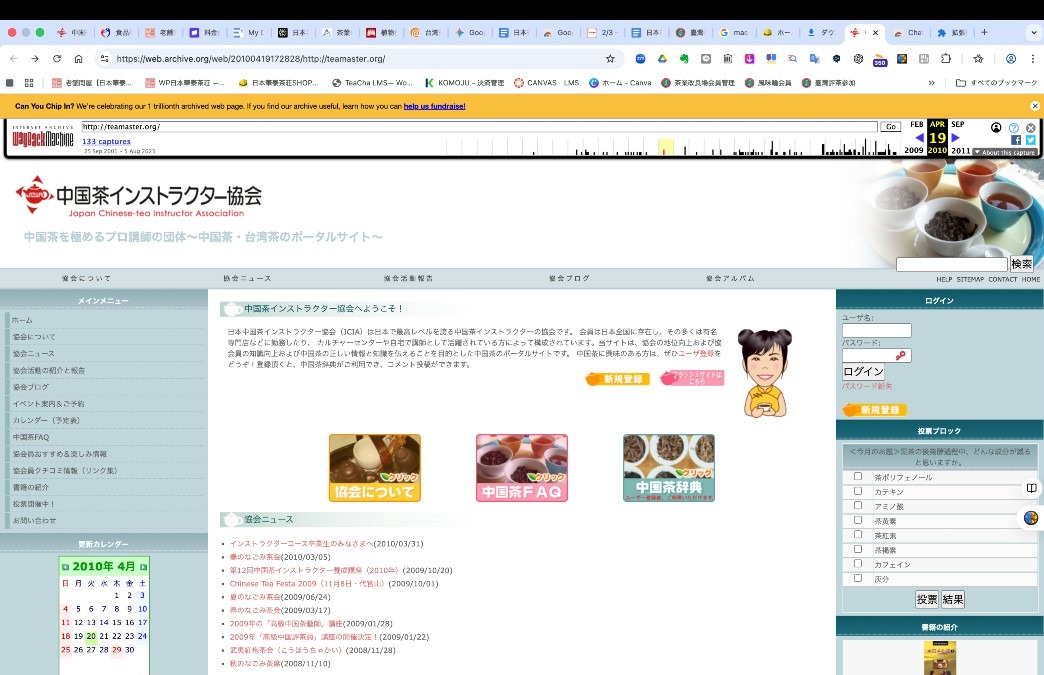Open the 中国茶FAQ banner icon
1044x675 pixels.
(x=521, y=467)
